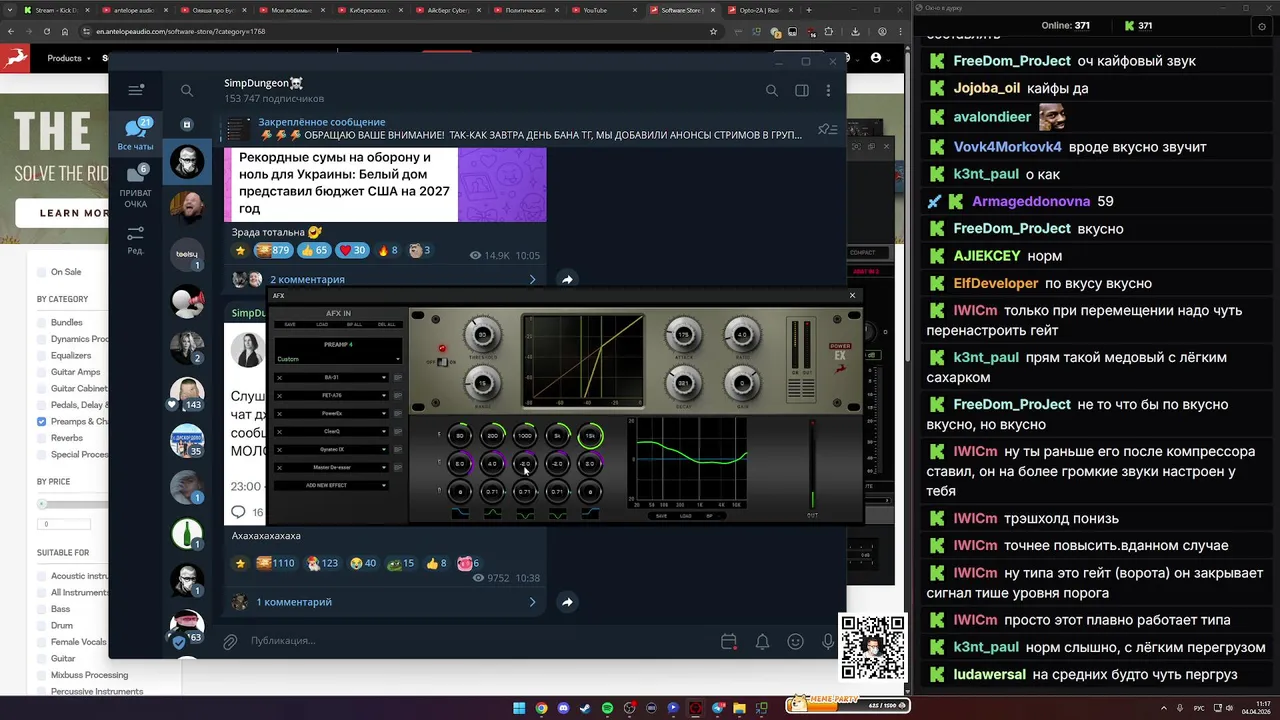
Task: Toggle silent broadcast bell icon
Action: (x=762, y=641)
